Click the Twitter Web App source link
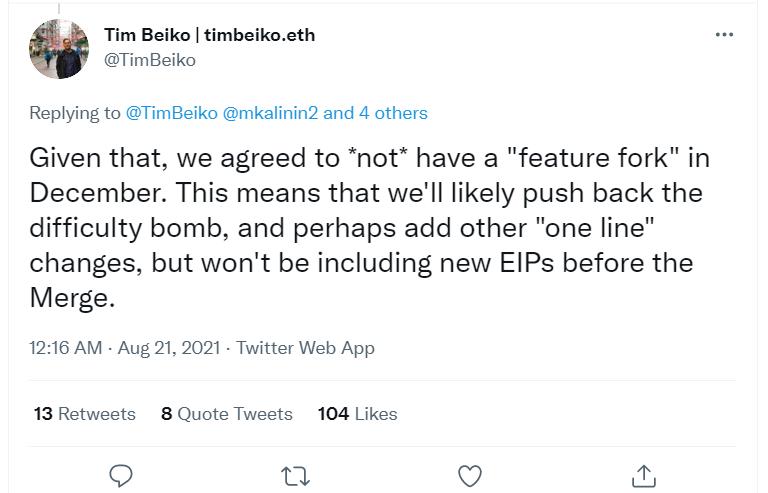 (x=303, y=348)
